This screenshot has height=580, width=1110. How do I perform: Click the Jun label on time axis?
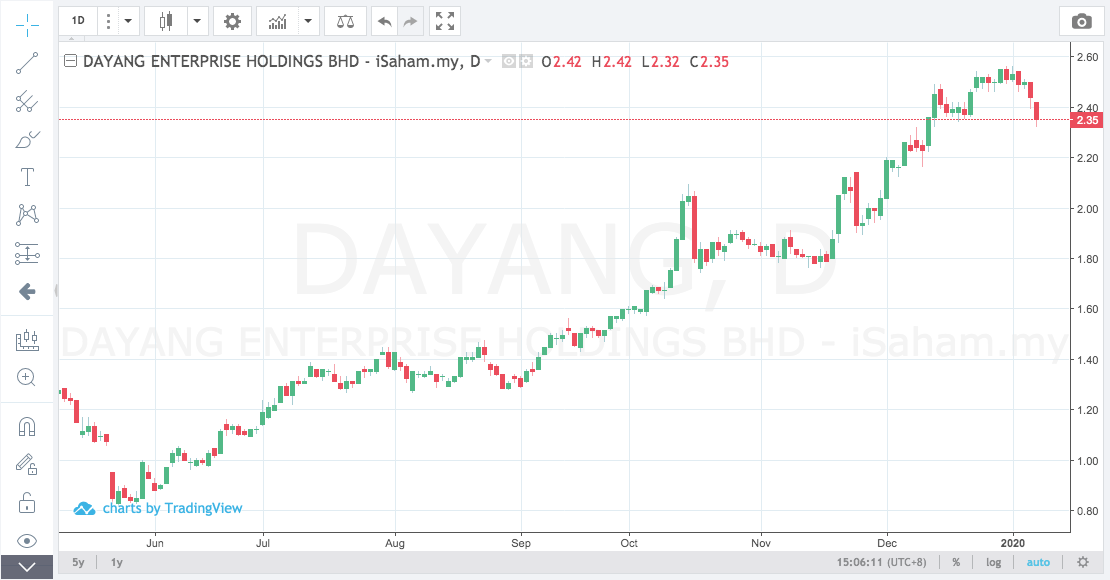coord(154,543)
